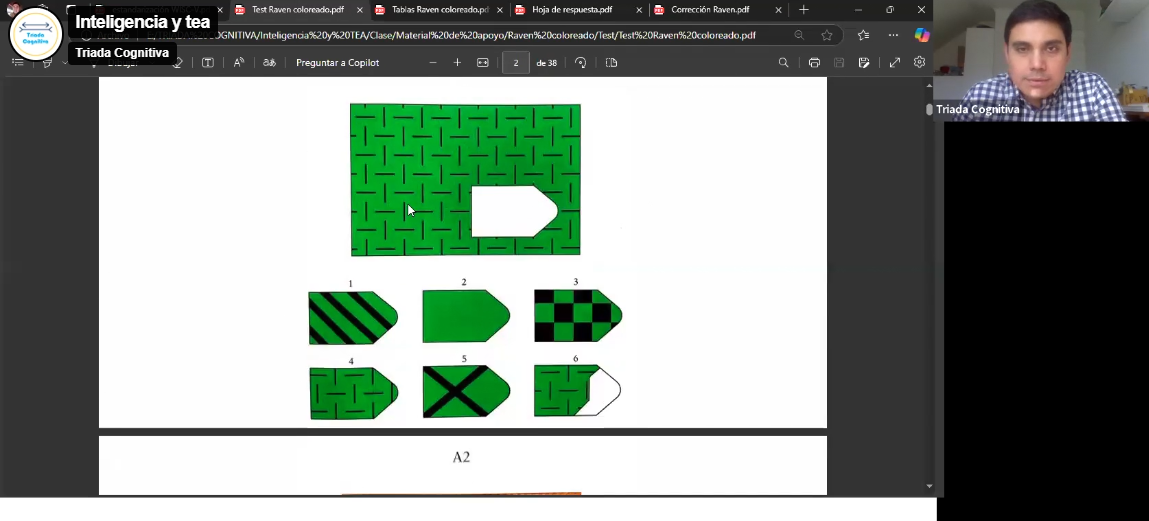
Task: Open the browser favorites list
Action: pos(863,35)
